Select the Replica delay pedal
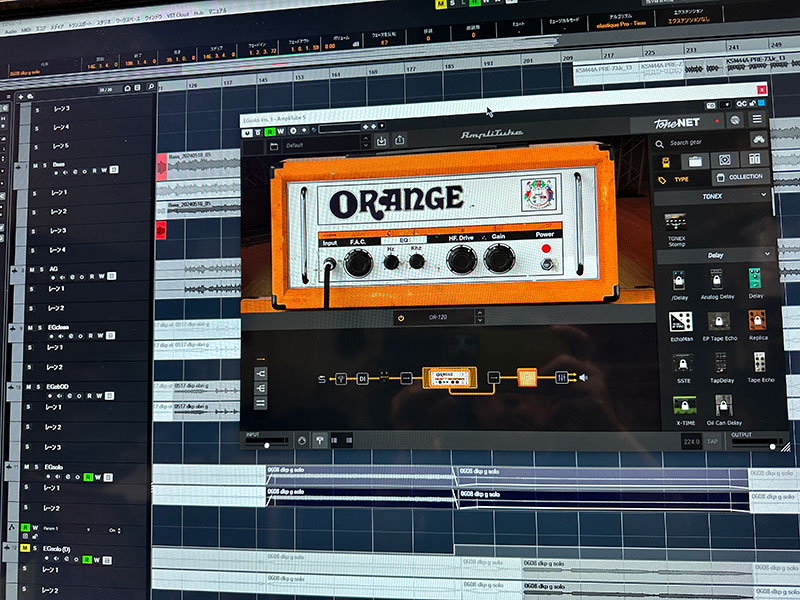800x600 pixels. (758, 325)
